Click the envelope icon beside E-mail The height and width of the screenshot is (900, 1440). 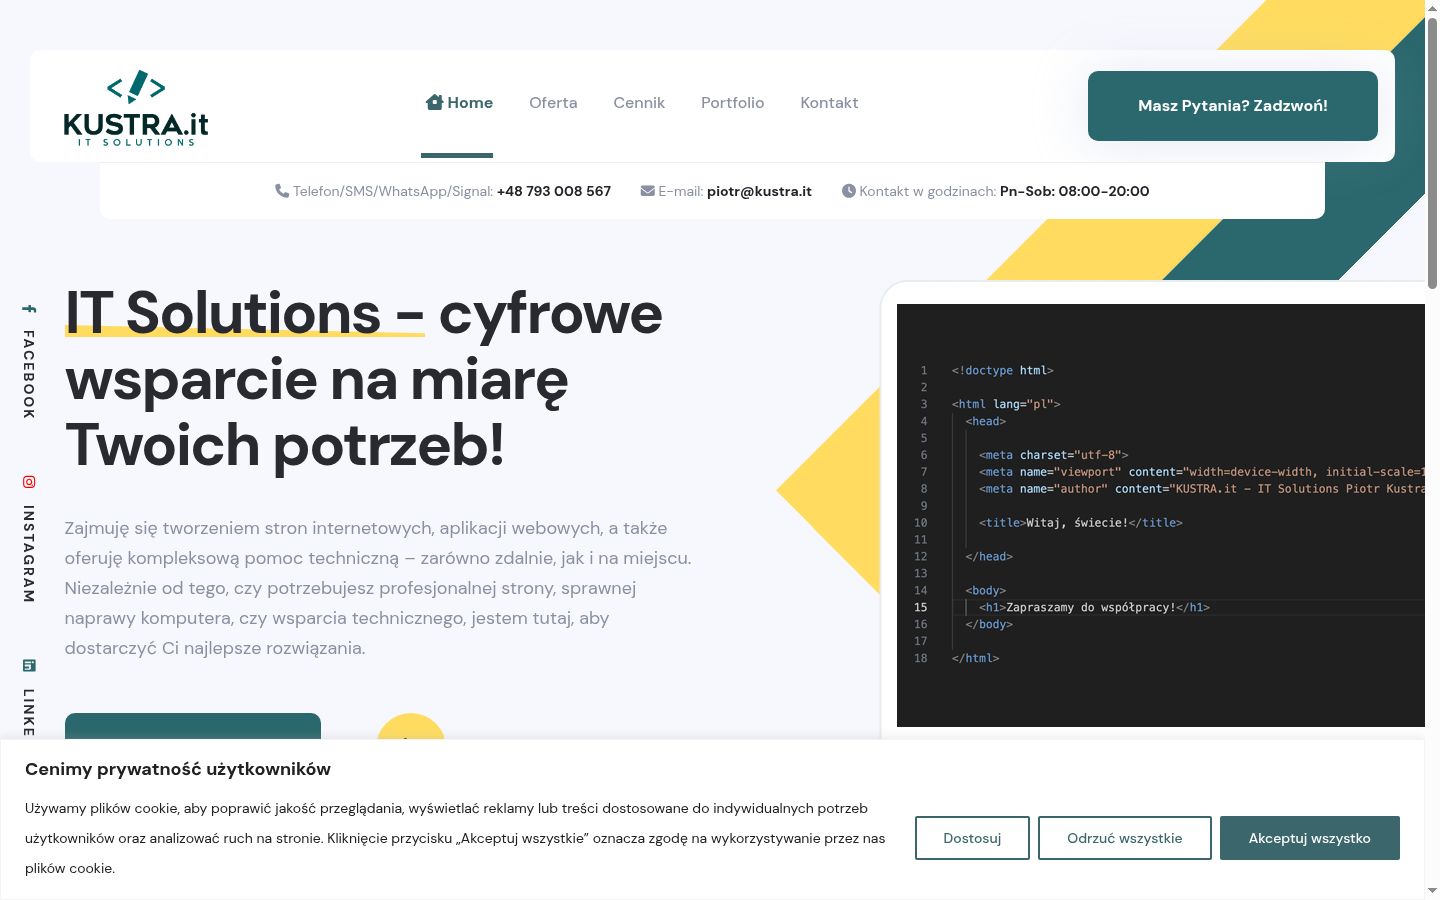pos(648,191)
